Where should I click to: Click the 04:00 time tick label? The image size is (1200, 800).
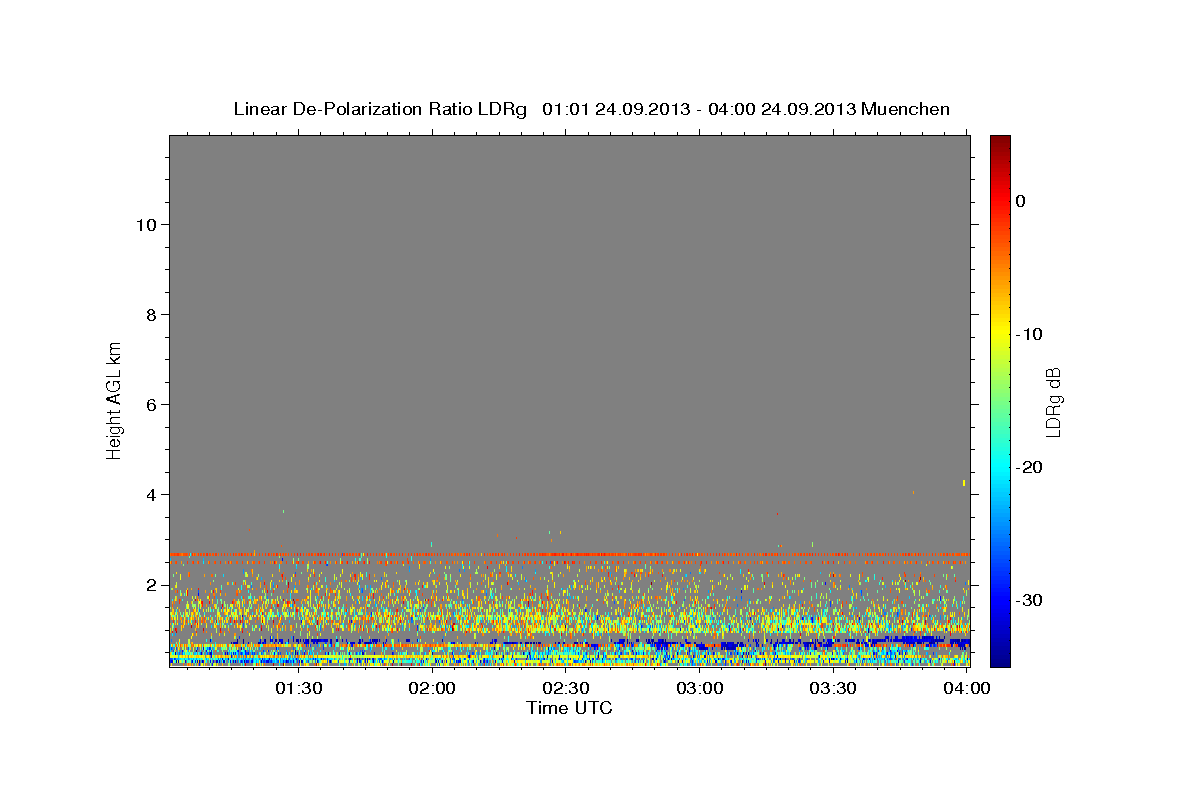click(x=966, y=688)
